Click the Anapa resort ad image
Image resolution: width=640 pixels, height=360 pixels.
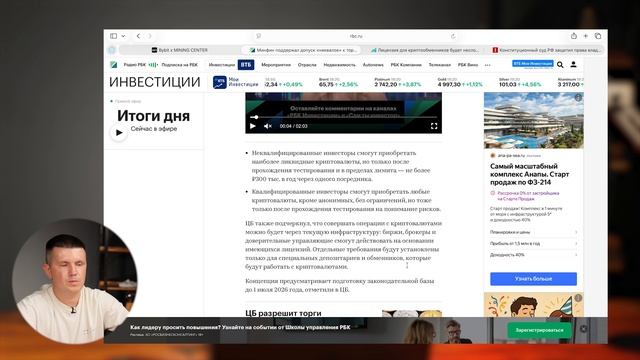[533, 120]
